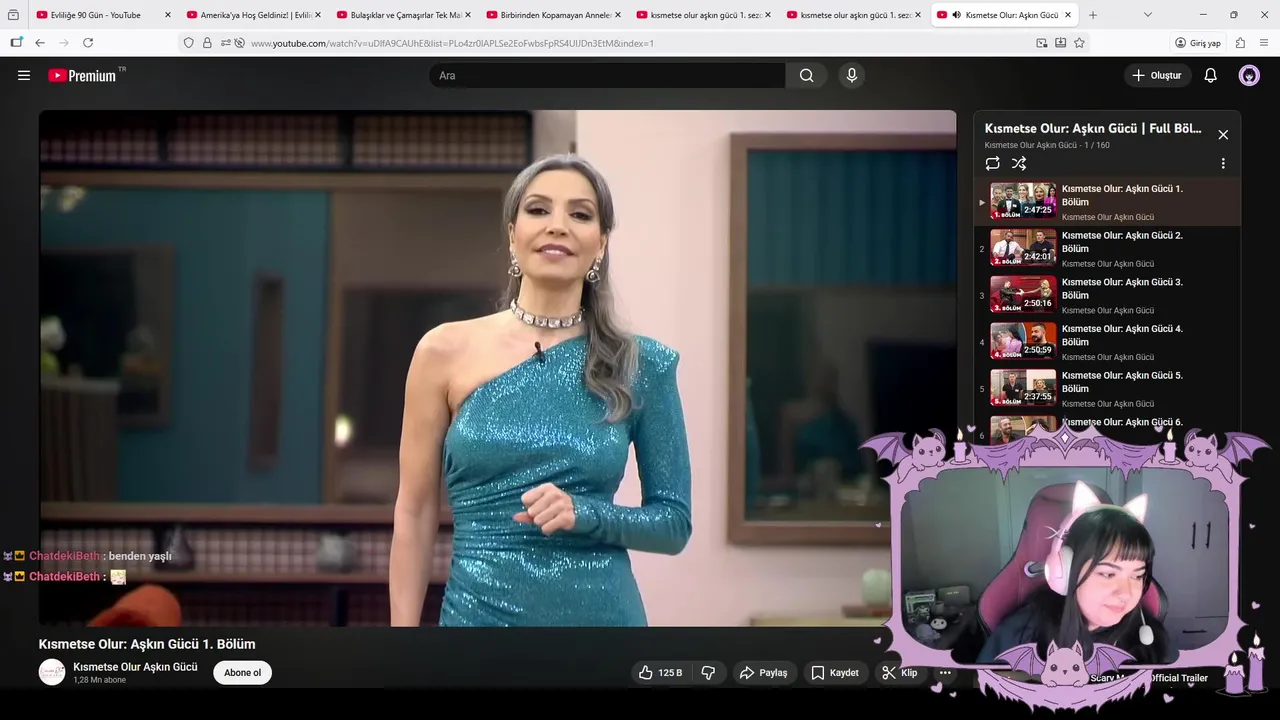Select Kısmetse Olur: Aşkın Gücü 4. Bölüm title
This screenshot has width=1280, height=720.
tap(1122, 335)
